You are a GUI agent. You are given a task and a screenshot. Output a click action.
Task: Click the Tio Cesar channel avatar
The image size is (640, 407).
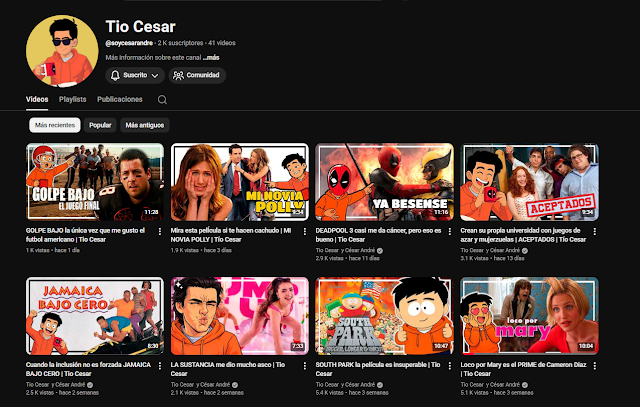click(62, 51)
